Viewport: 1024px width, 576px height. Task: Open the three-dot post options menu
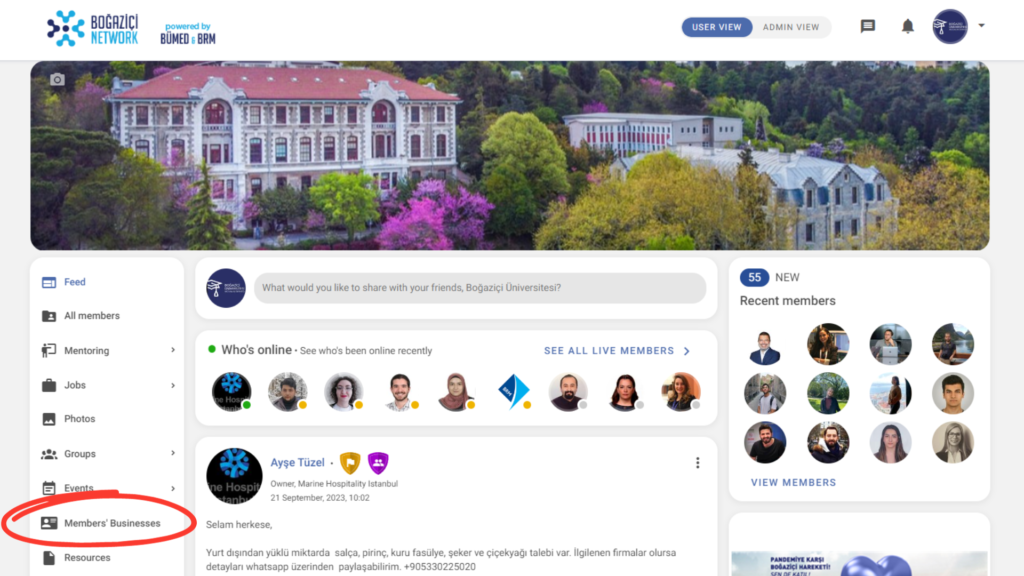coord(697,463)
